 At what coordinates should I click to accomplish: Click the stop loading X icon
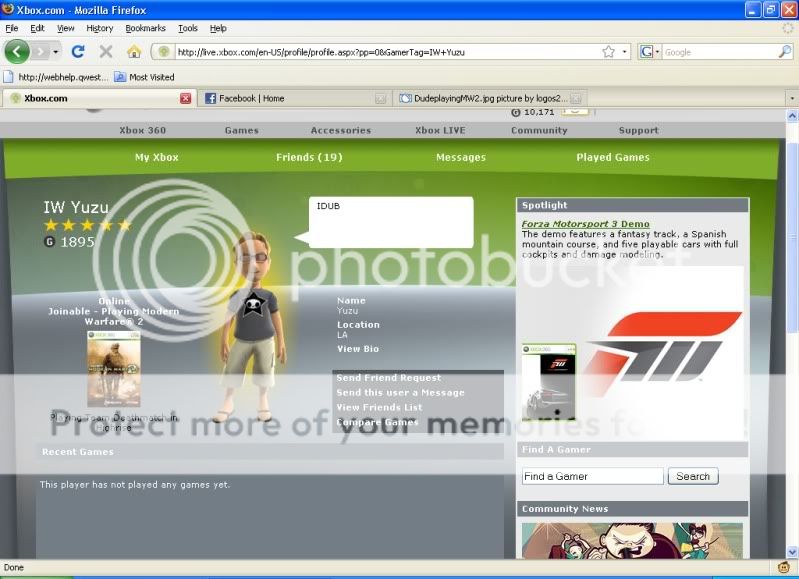tap(106, 51)
